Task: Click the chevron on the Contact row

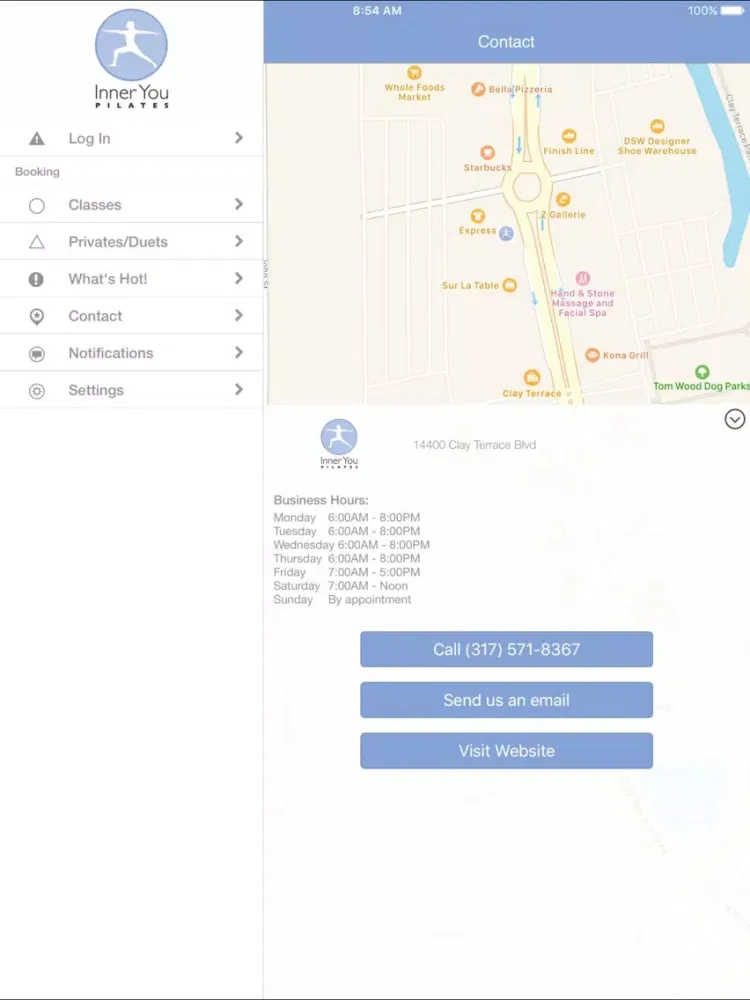Action: [x=239, y=315]
